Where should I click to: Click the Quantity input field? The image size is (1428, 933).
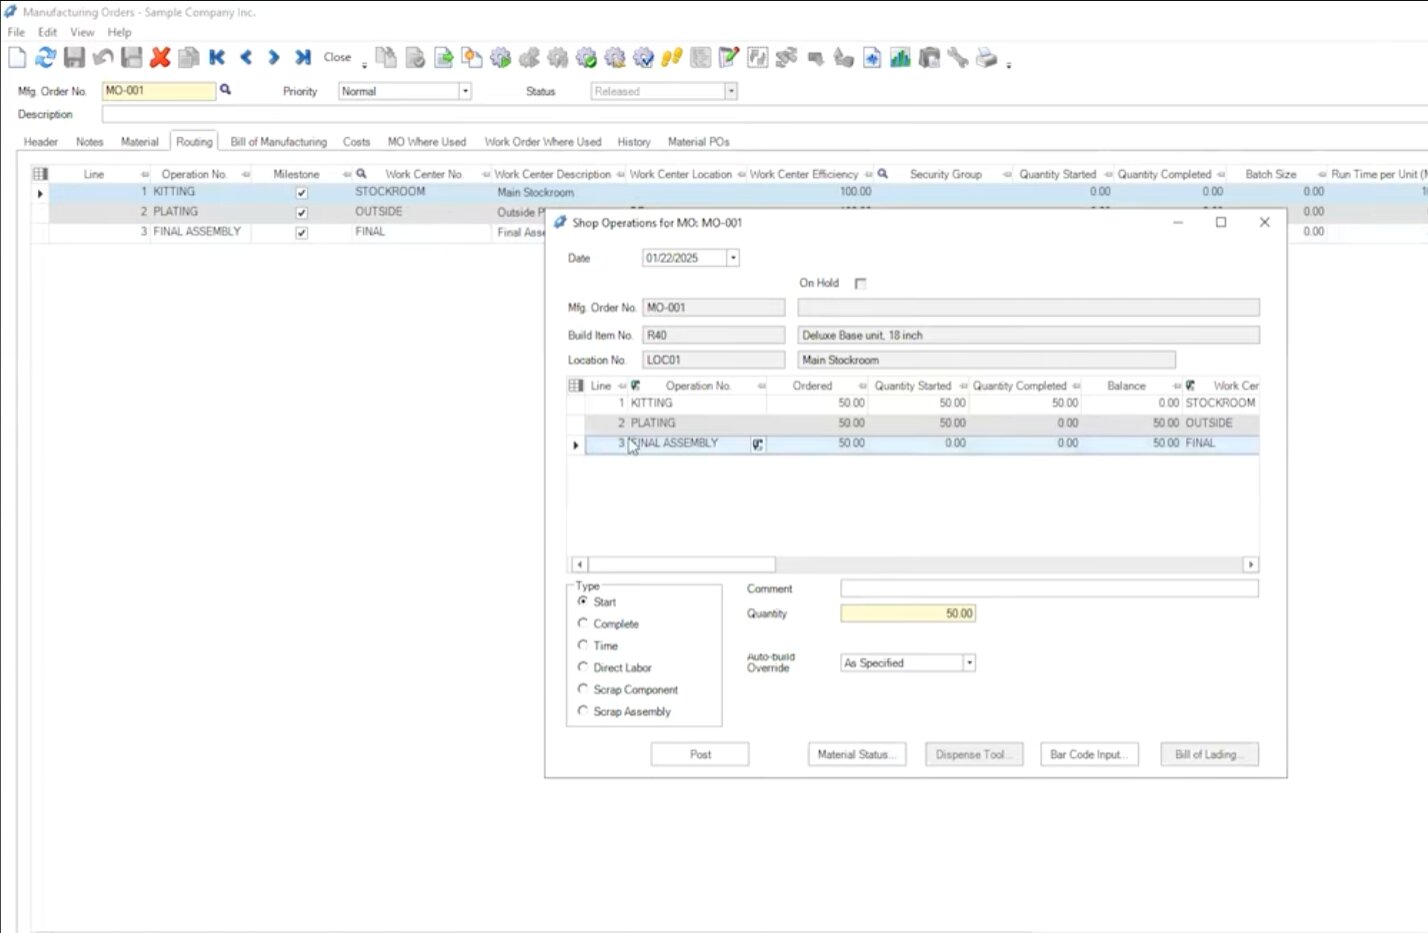click(907, 614)
